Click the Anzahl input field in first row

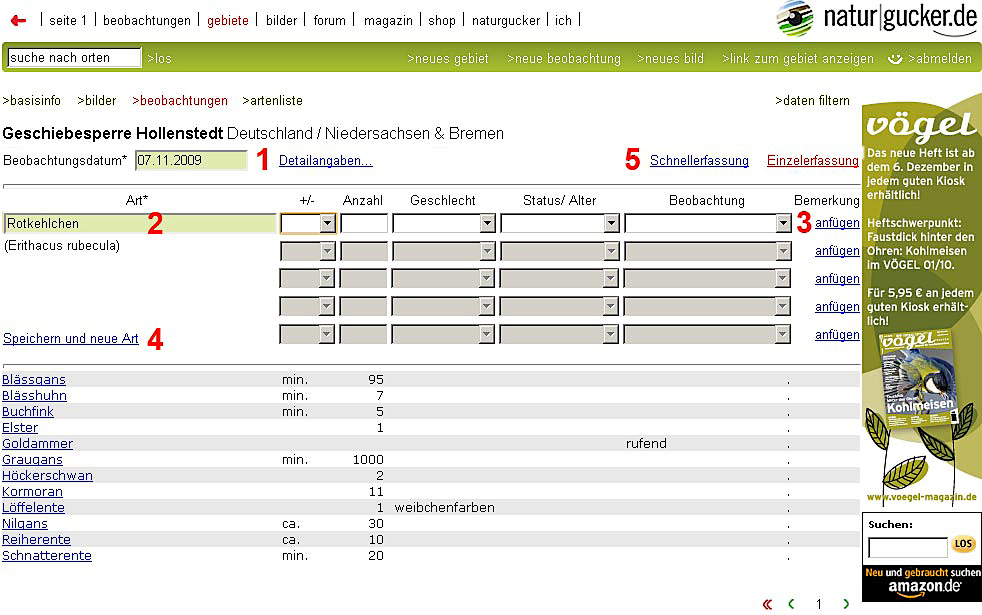(x=364, y=224)
